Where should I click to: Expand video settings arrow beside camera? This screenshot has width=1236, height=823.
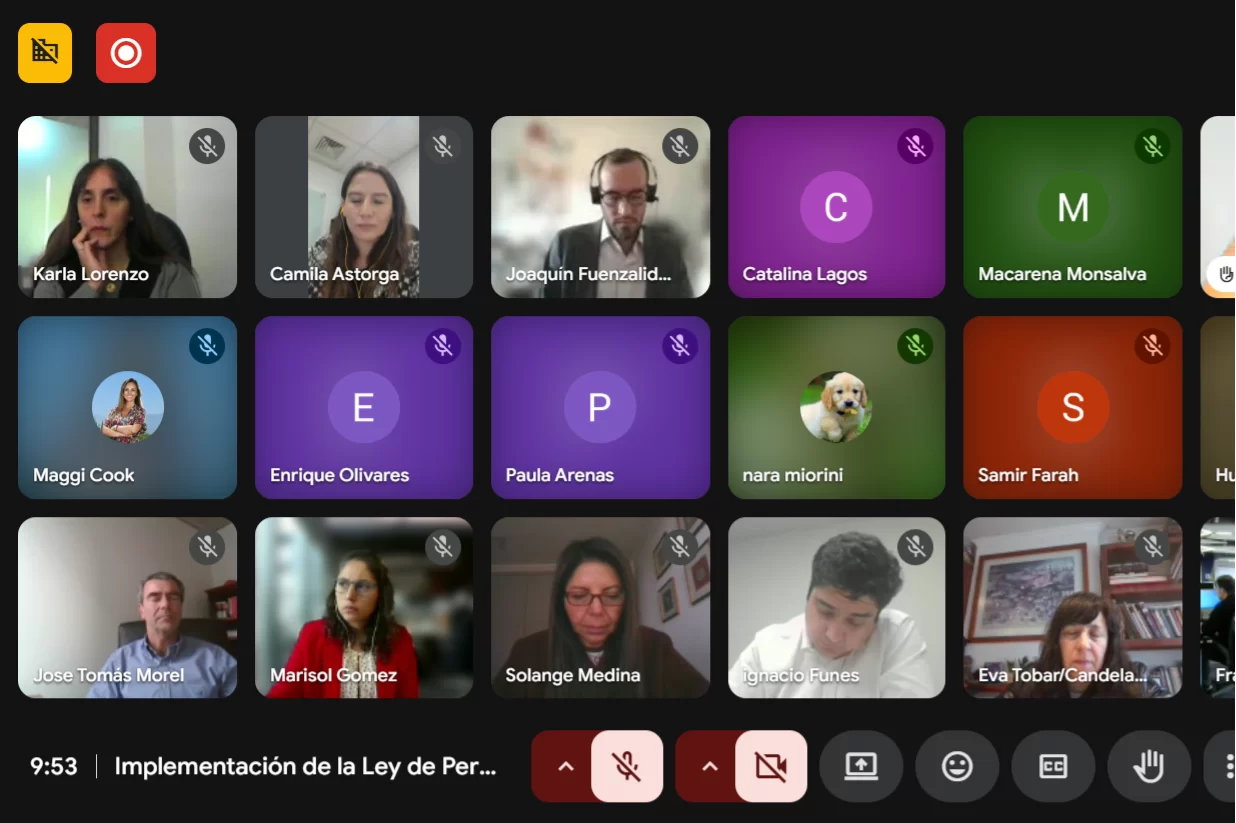[710, 766]
